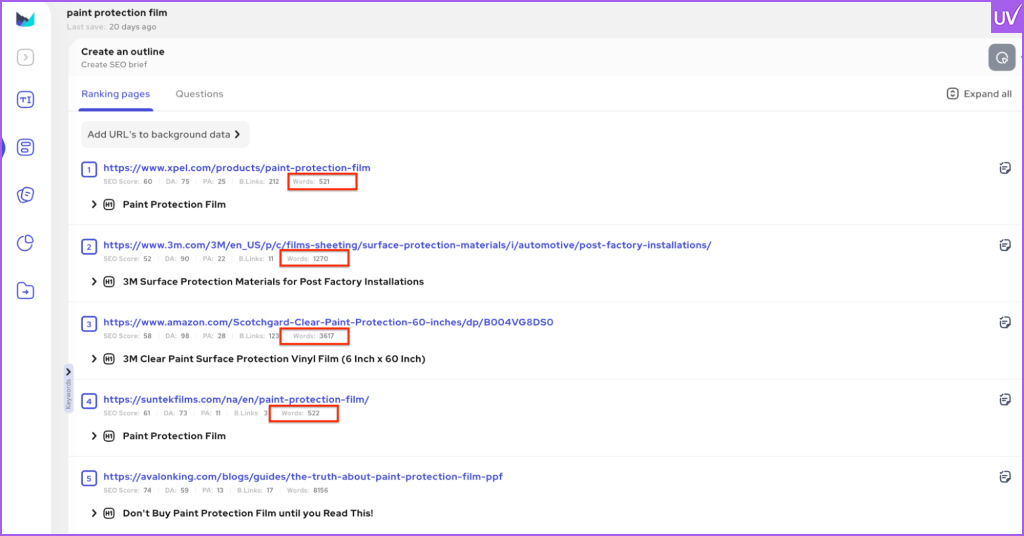Switch to the Questions tab
Image resolution: width=1024 pixels, height=536 pixels.
point(199,94)
